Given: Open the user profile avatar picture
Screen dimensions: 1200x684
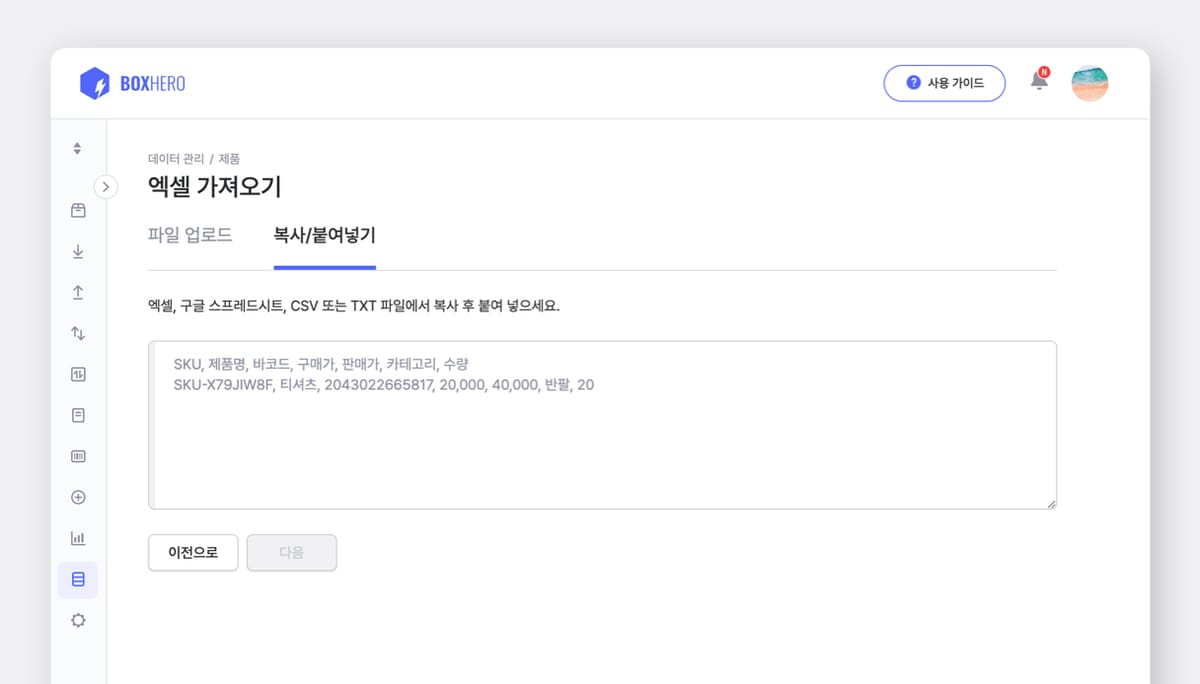Looking at the screenshot, I should click(x=1090, y=83).
